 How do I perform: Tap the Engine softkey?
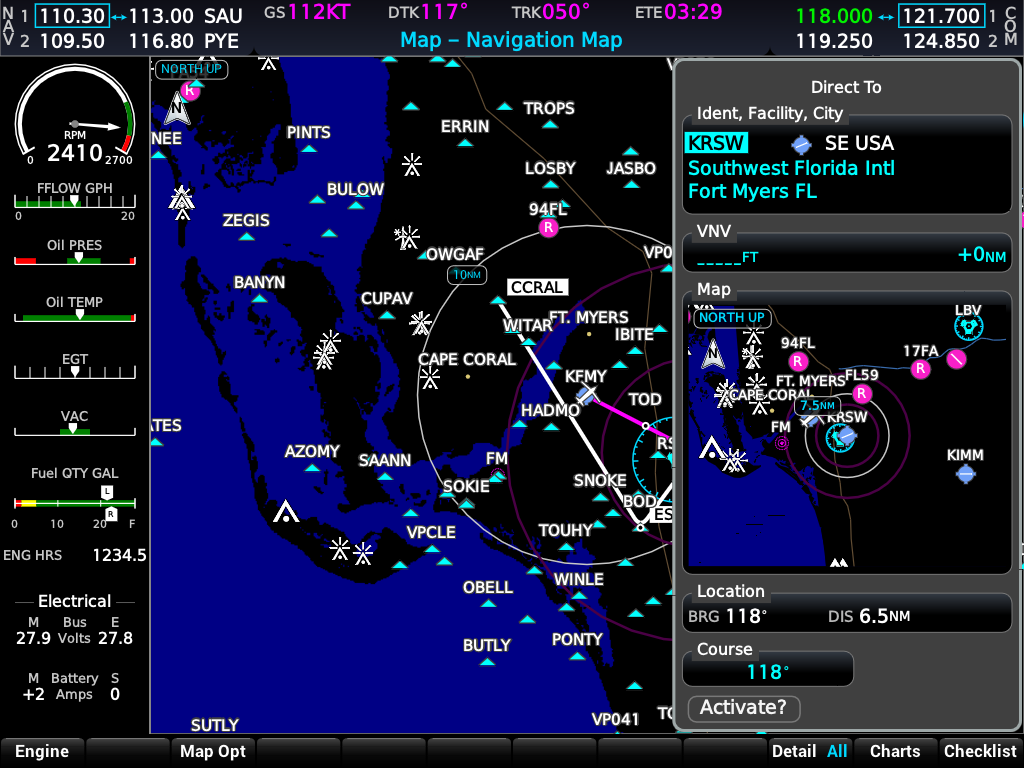[x=42, y=752]
